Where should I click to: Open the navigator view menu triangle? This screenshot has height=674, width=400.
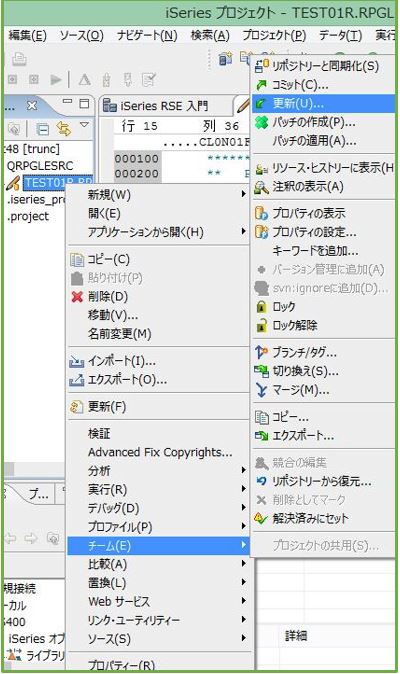[x=85, y=125]
